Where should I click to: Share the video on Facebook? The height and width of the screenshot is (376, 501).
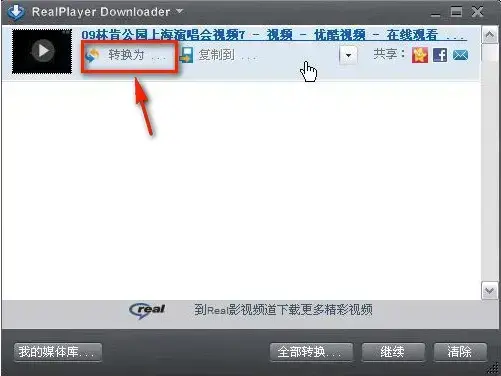tap(440, 55)
